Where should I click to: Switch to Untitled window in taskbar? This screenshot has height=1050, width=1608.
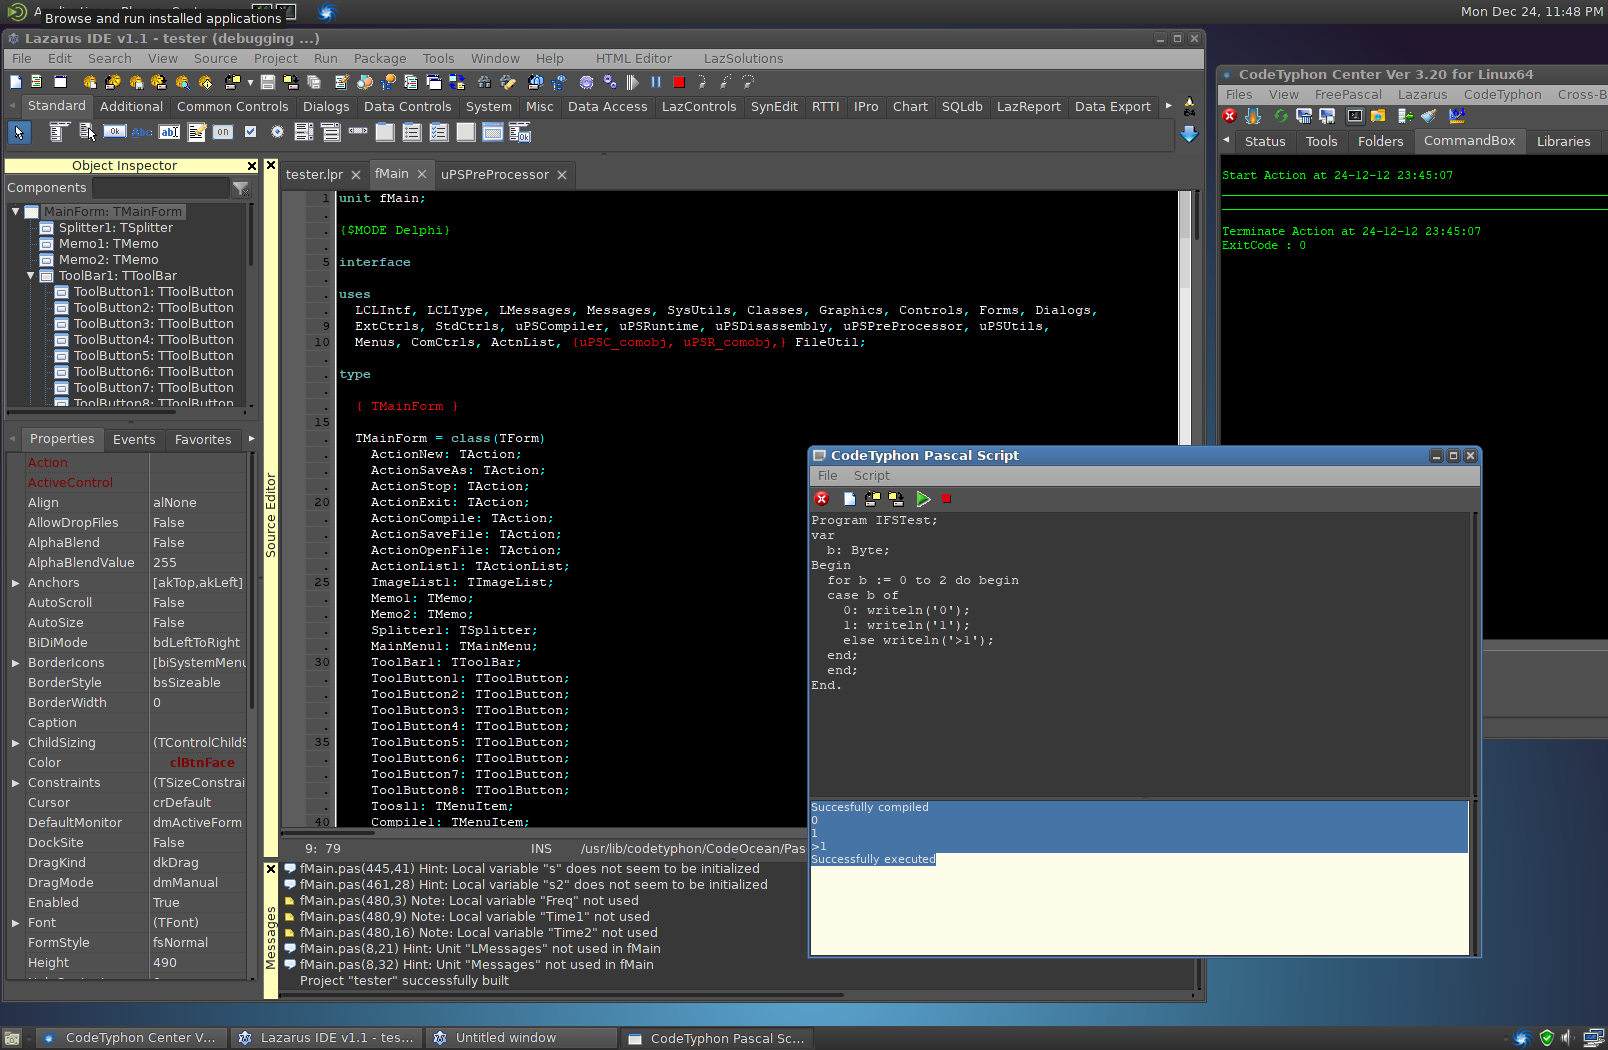pos(523,1038)
